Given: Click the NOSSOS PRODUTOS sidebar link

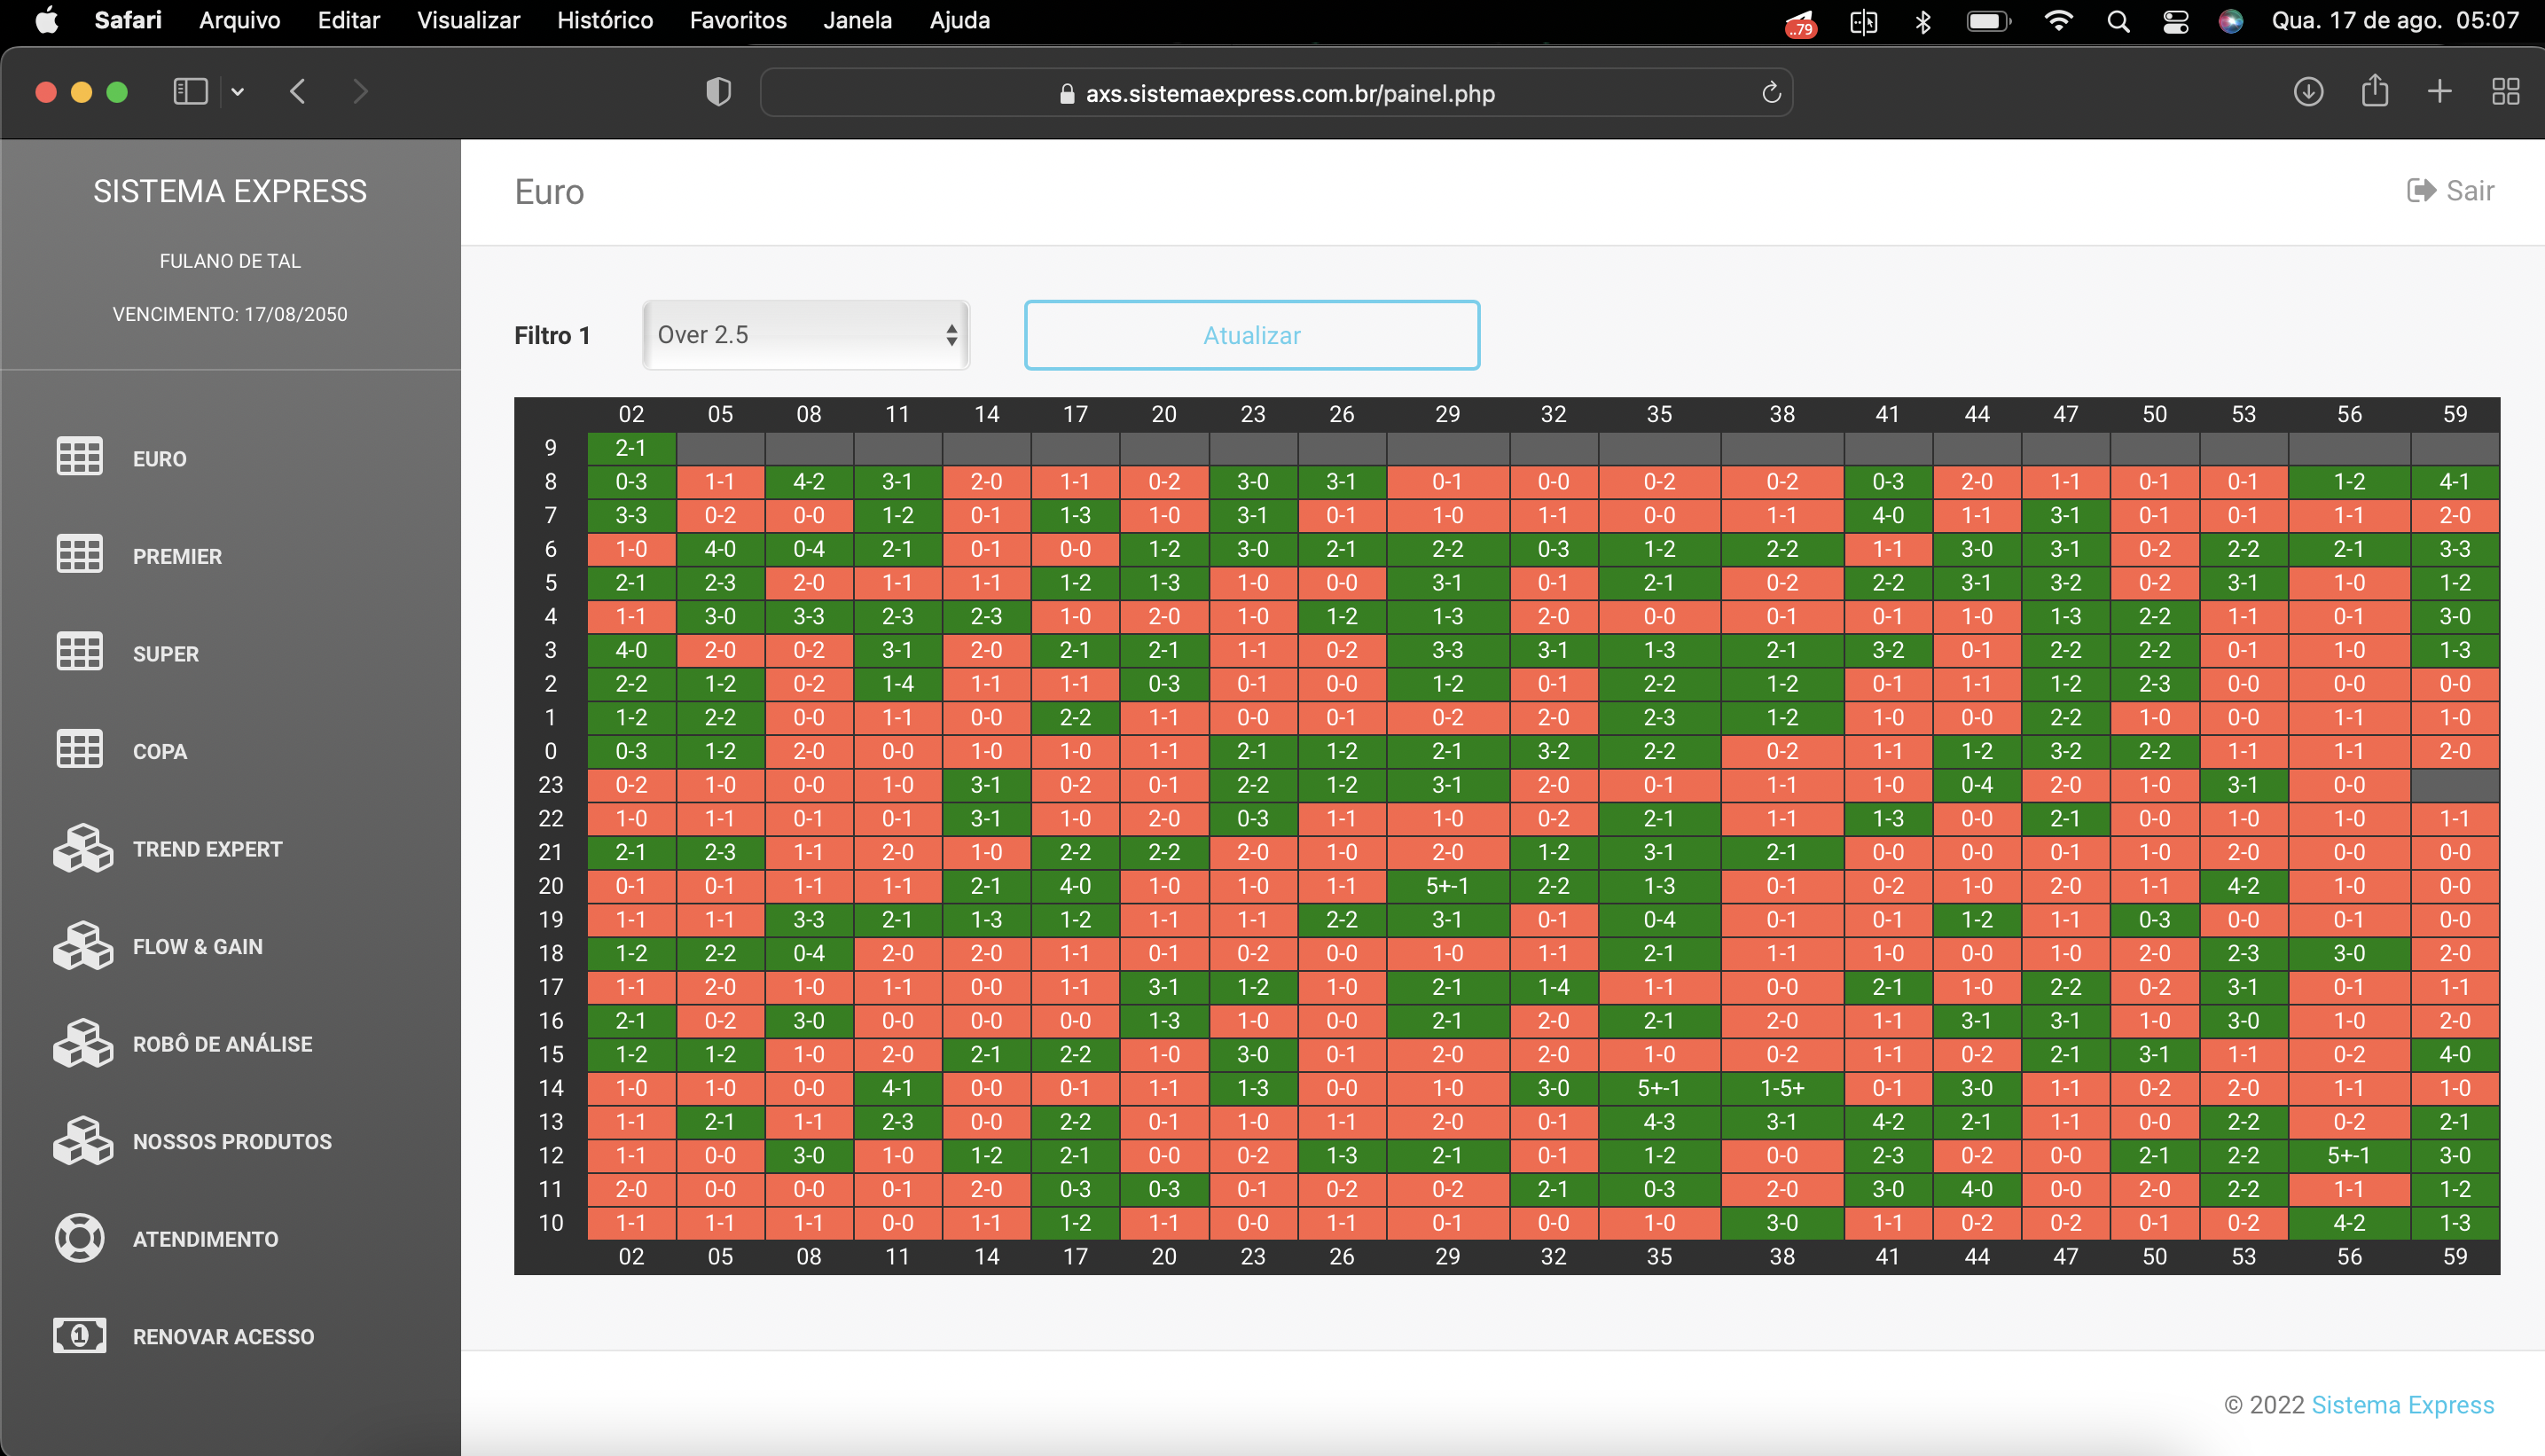Looking at the screenshot, I should [x=232, y=1139].
